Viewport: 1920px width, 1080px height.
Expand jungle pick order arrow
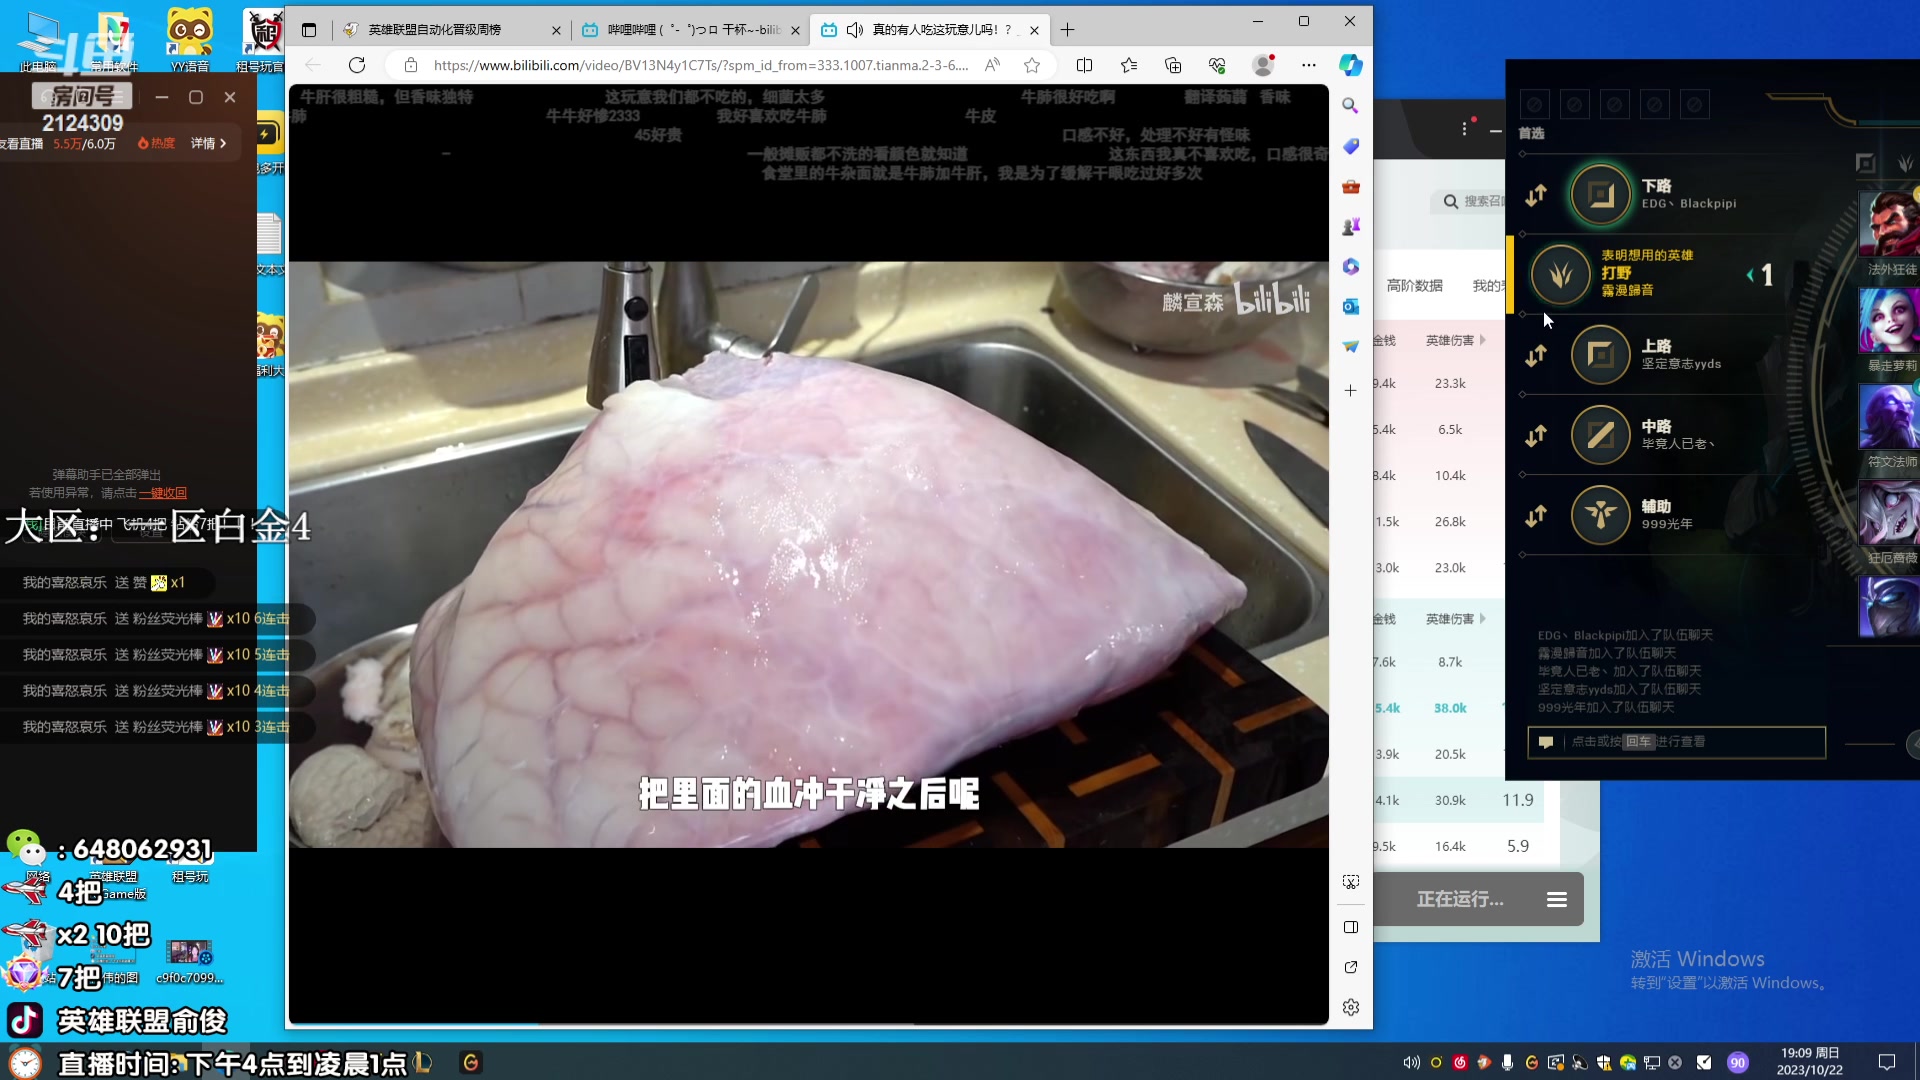[1750, 275]
